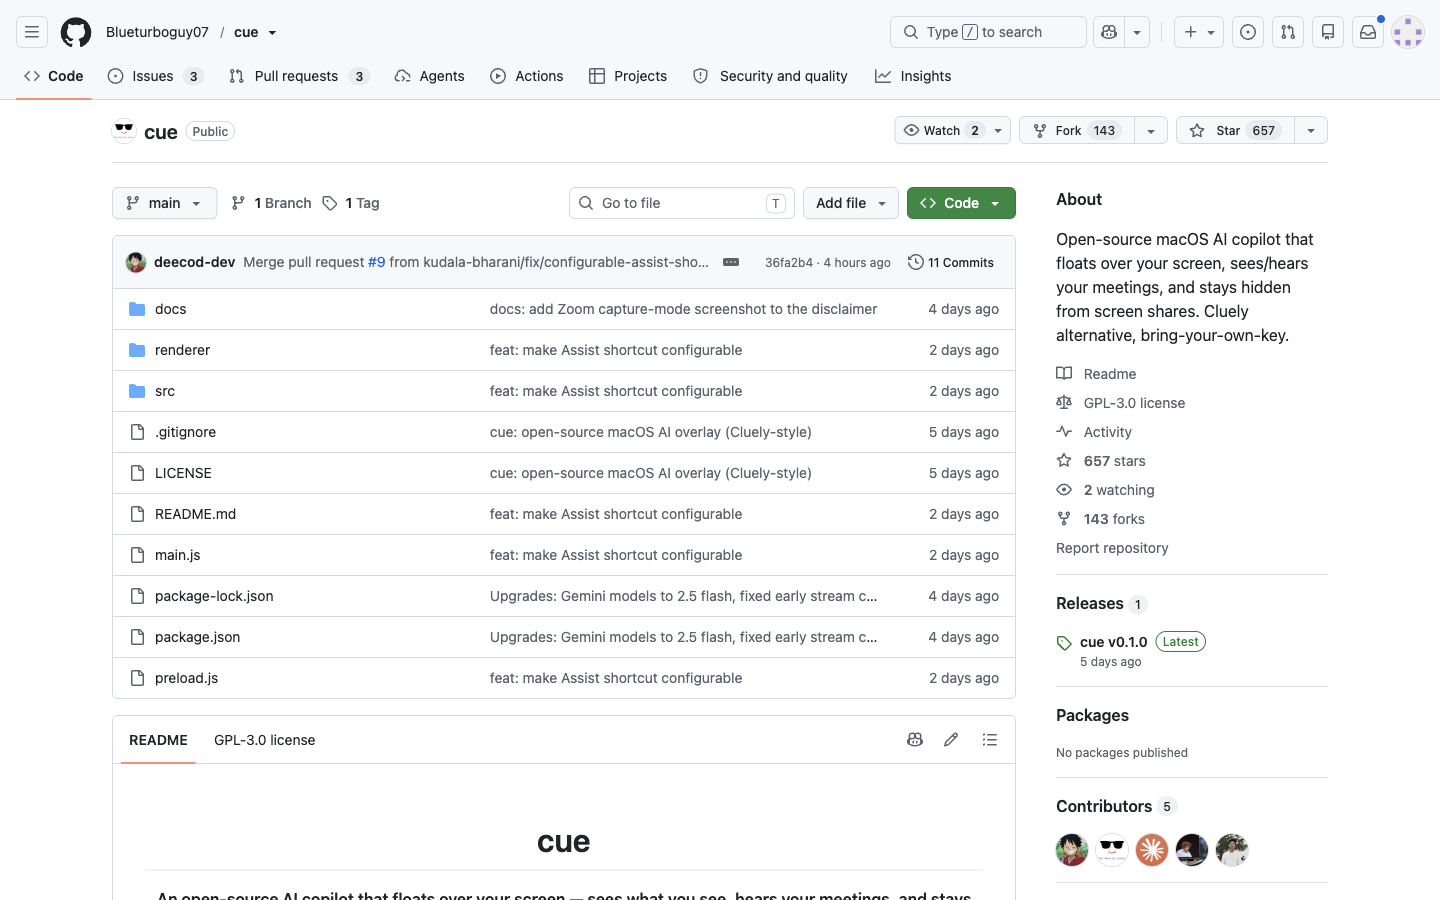This screenshot has width=1440, height=900.
Task: Open the README.md file
Action: [x=195, y=514]
